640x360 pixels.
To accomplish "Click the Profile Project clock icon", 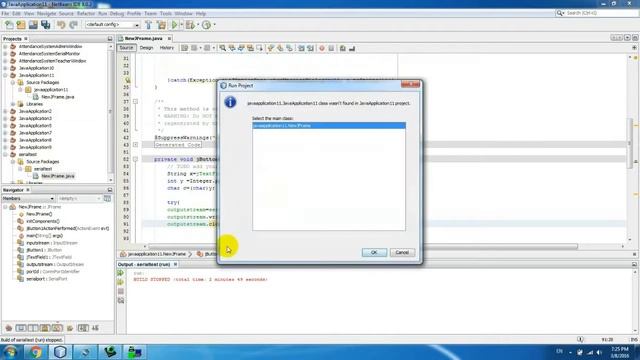I will click(207, 25).
